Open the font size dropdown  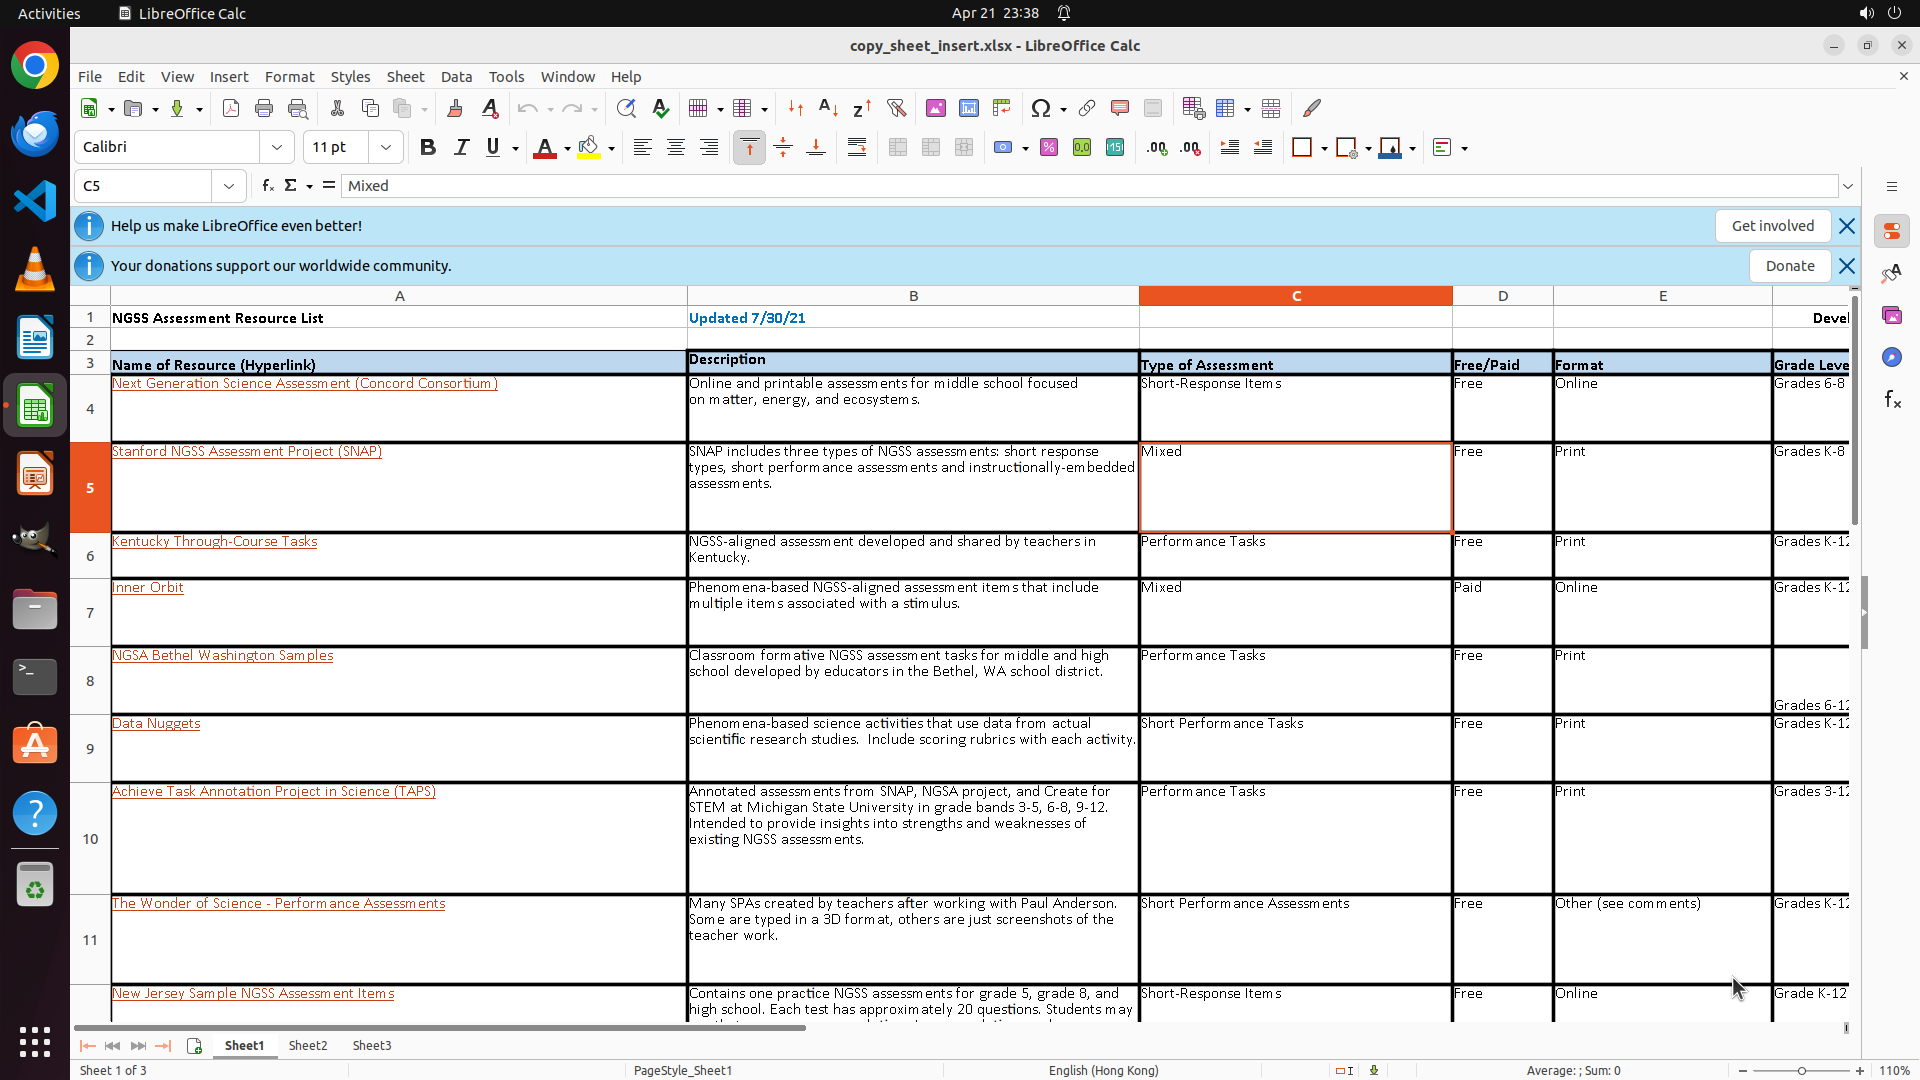386,148
